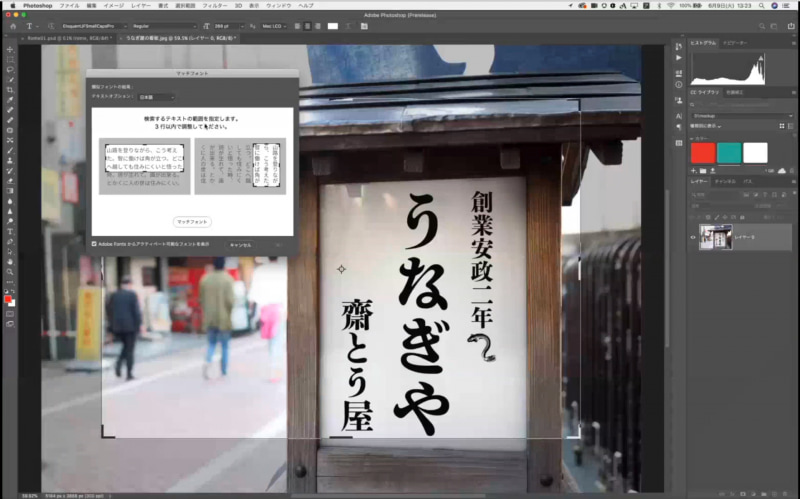
Task: Select the white library color swatch
Action: click(755, 153)
